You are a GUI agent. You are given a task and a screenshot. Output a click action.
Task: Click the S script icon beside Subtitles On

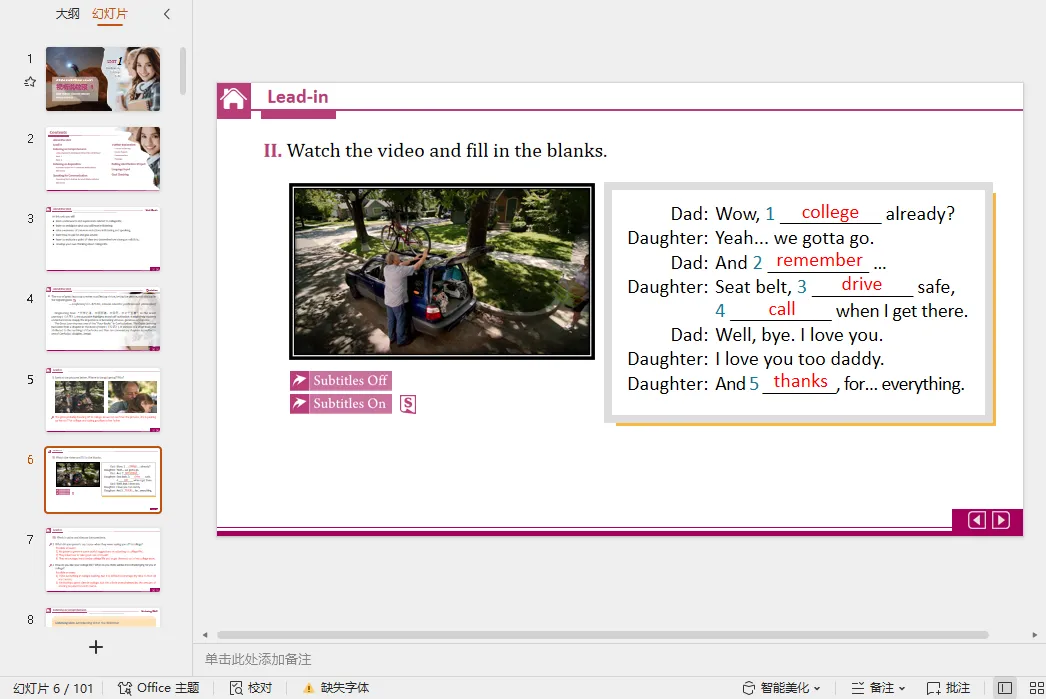click(x=408, y=404)
